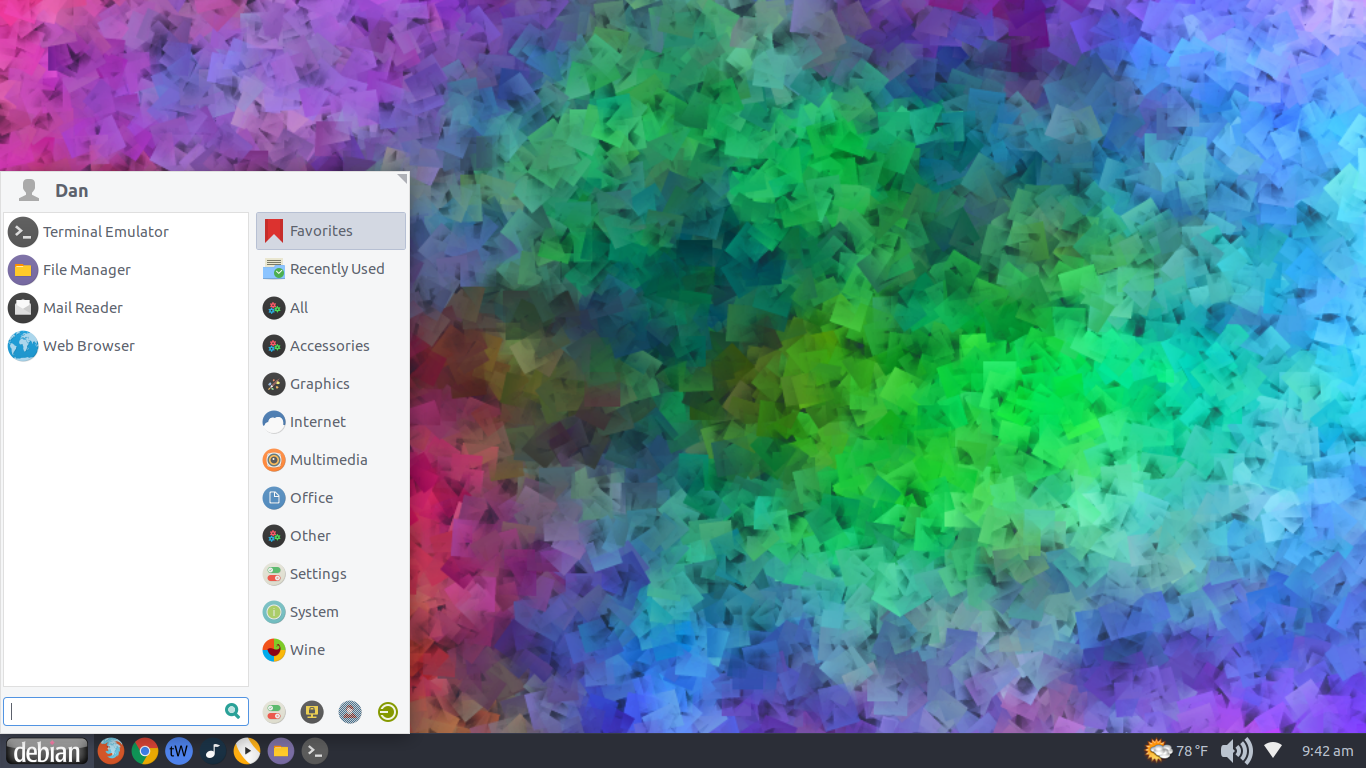Image resolution: width=1366 pixels, height=768 pixels.
Task: Select the All category
Action: click(x=331, y=308)
